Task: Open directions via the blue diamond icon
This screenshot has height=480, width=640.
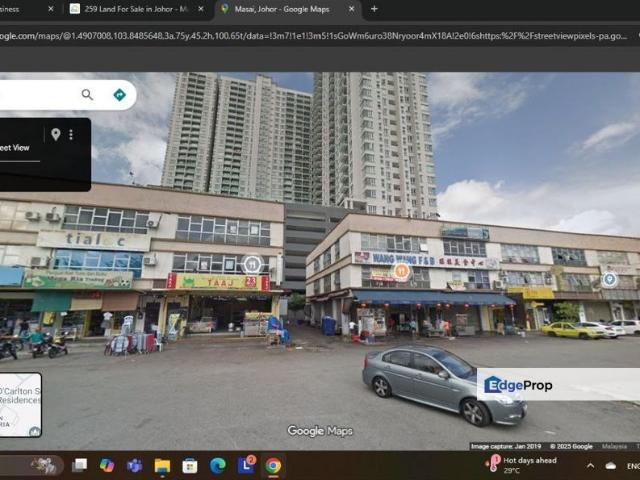Action: pyautogui.click(x=119, y=95)
